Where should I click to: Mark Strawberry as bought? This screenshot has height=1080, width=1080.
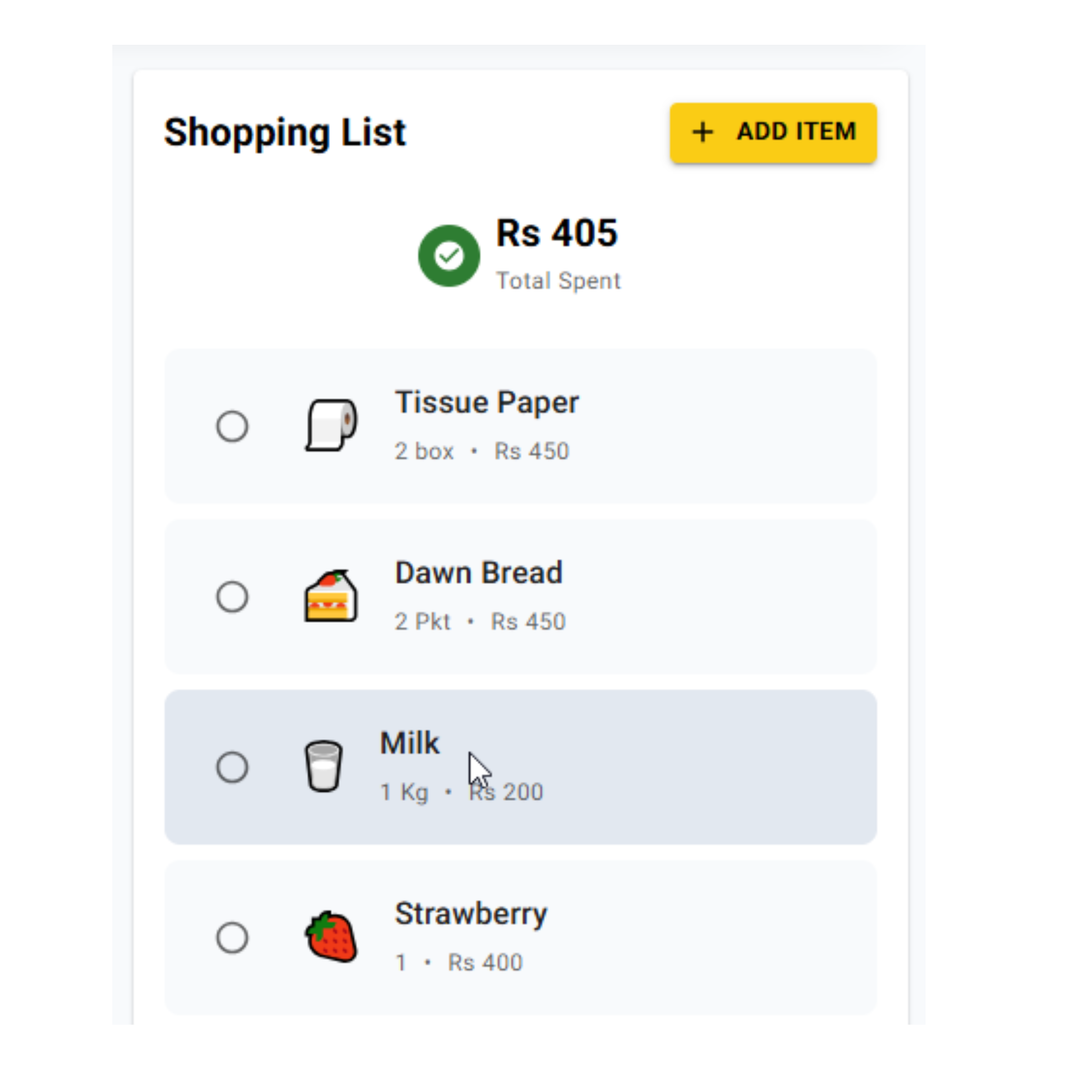[x=232, y=938]
